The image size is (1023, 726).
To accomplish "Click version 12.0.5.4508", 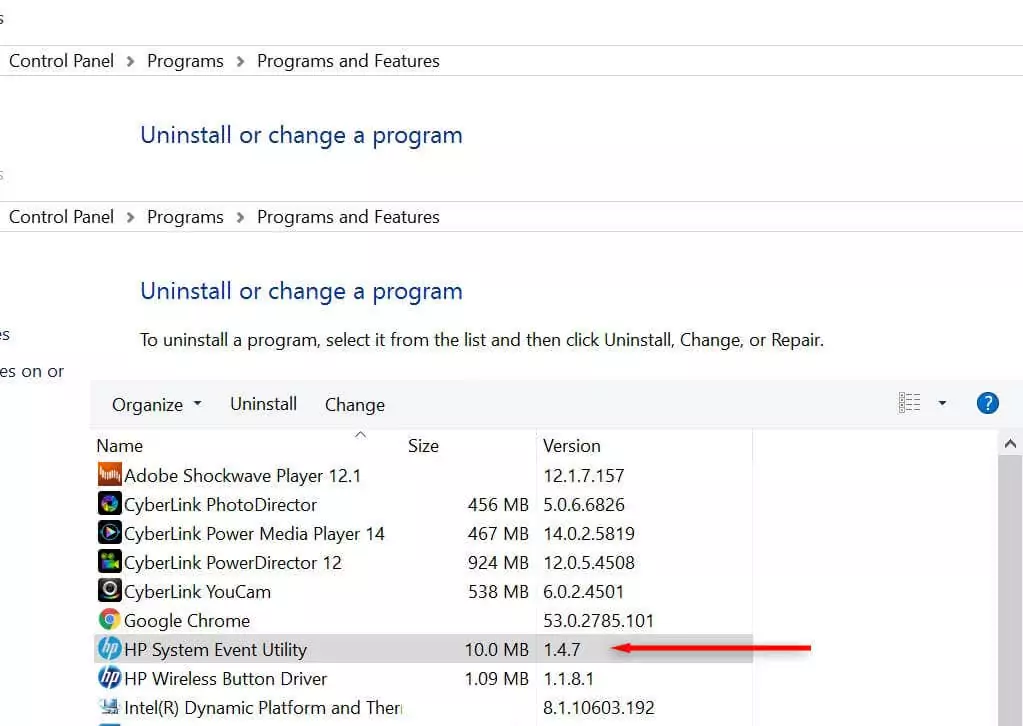I will tap(589, 563).
